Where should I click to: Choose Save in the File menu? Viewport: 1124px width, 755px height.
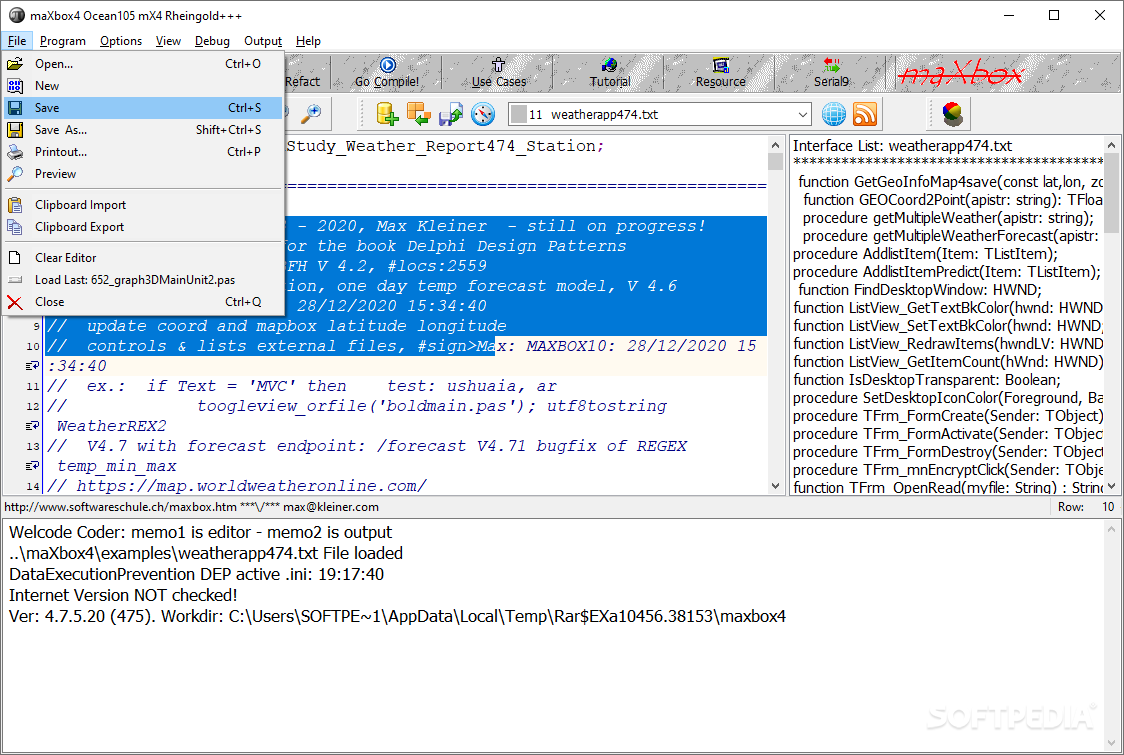[x=143, y=108]
